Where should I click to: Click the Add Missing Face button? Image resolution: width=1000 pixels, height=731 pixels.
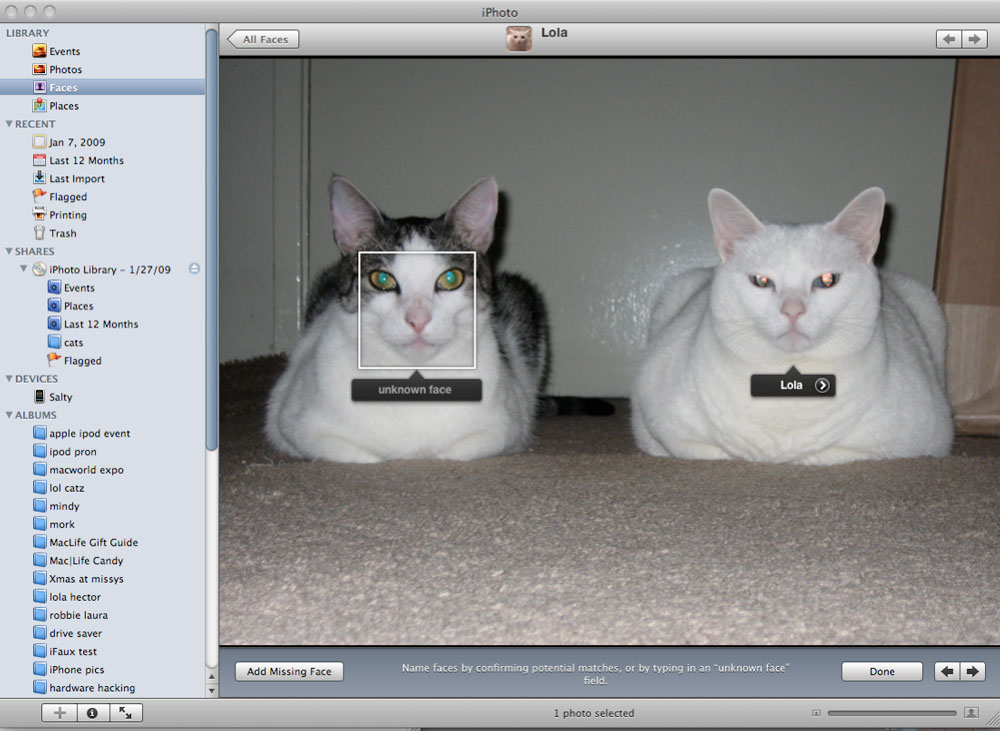[x=289, y=671]
